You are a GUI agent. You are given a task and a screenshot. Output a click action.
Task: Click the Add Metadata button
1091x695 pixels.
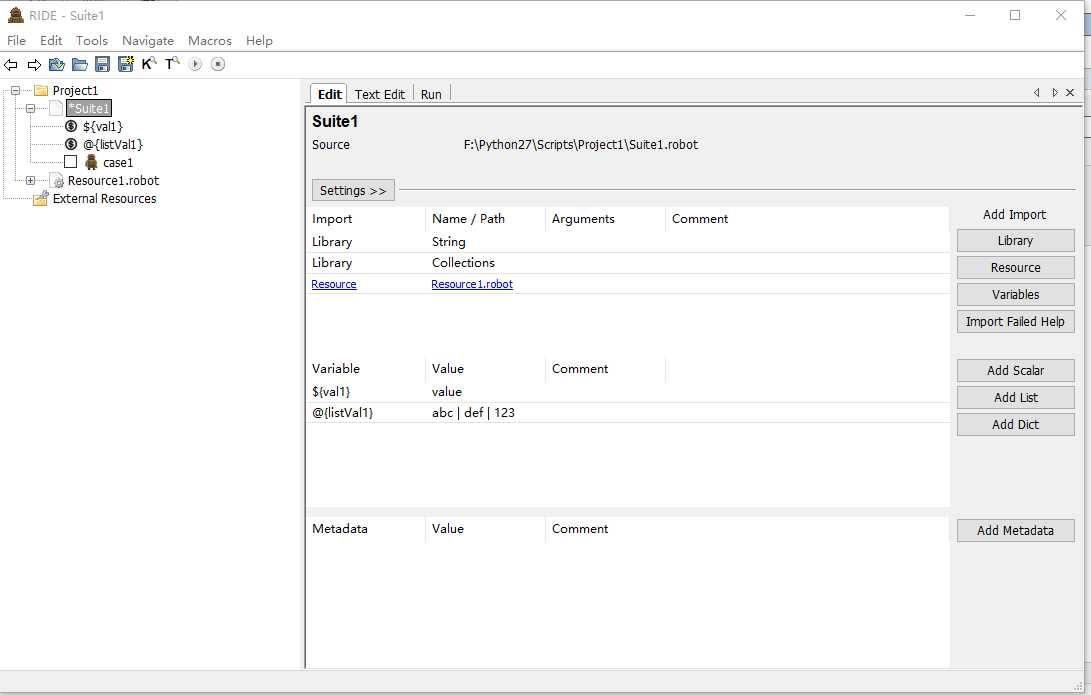coord(1015,531)
